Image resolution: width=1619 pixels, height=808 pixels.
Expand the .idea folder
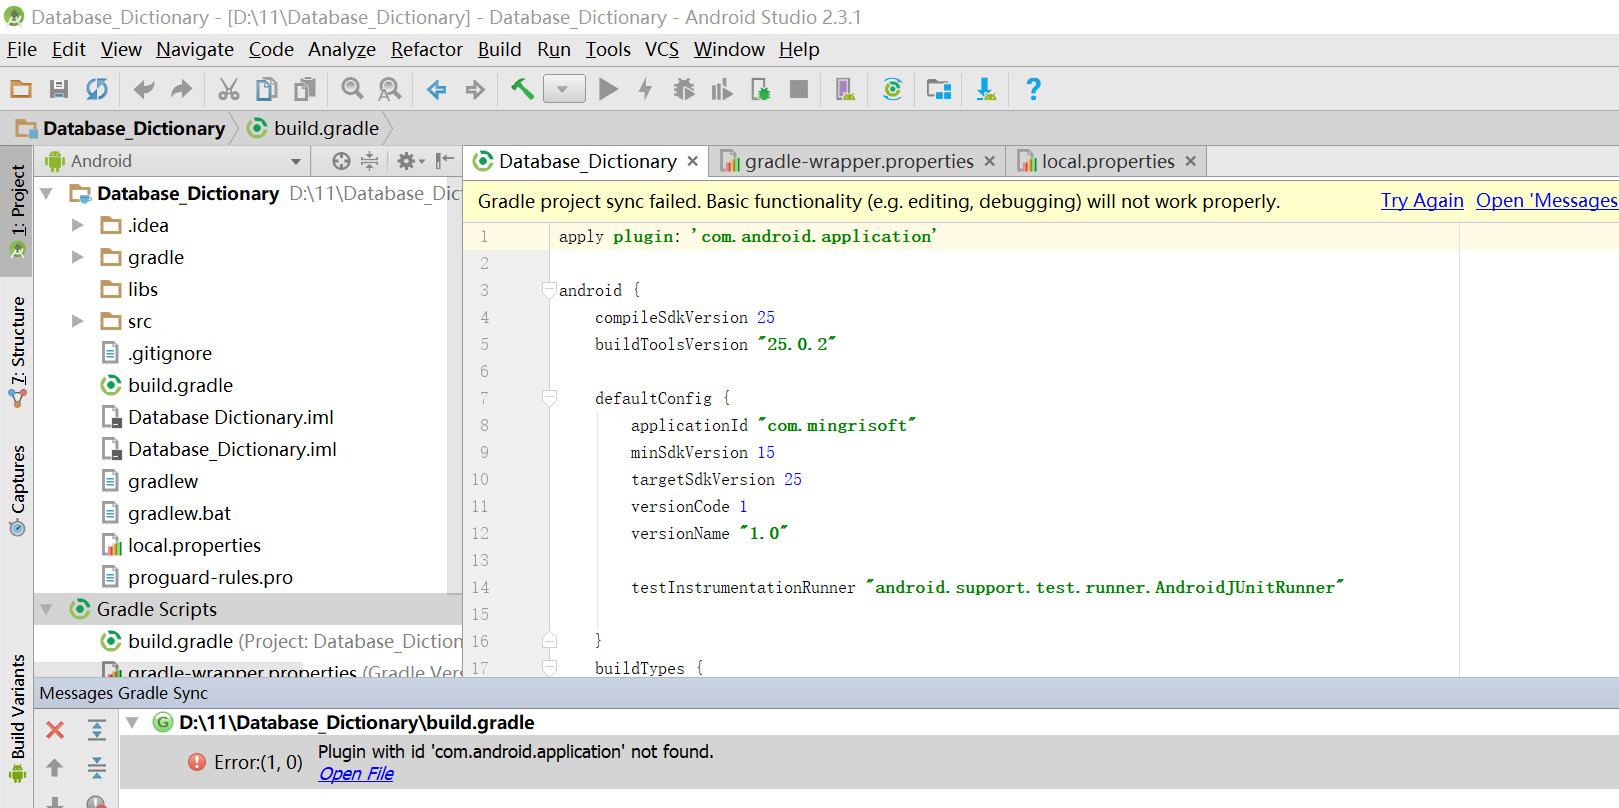78,225
